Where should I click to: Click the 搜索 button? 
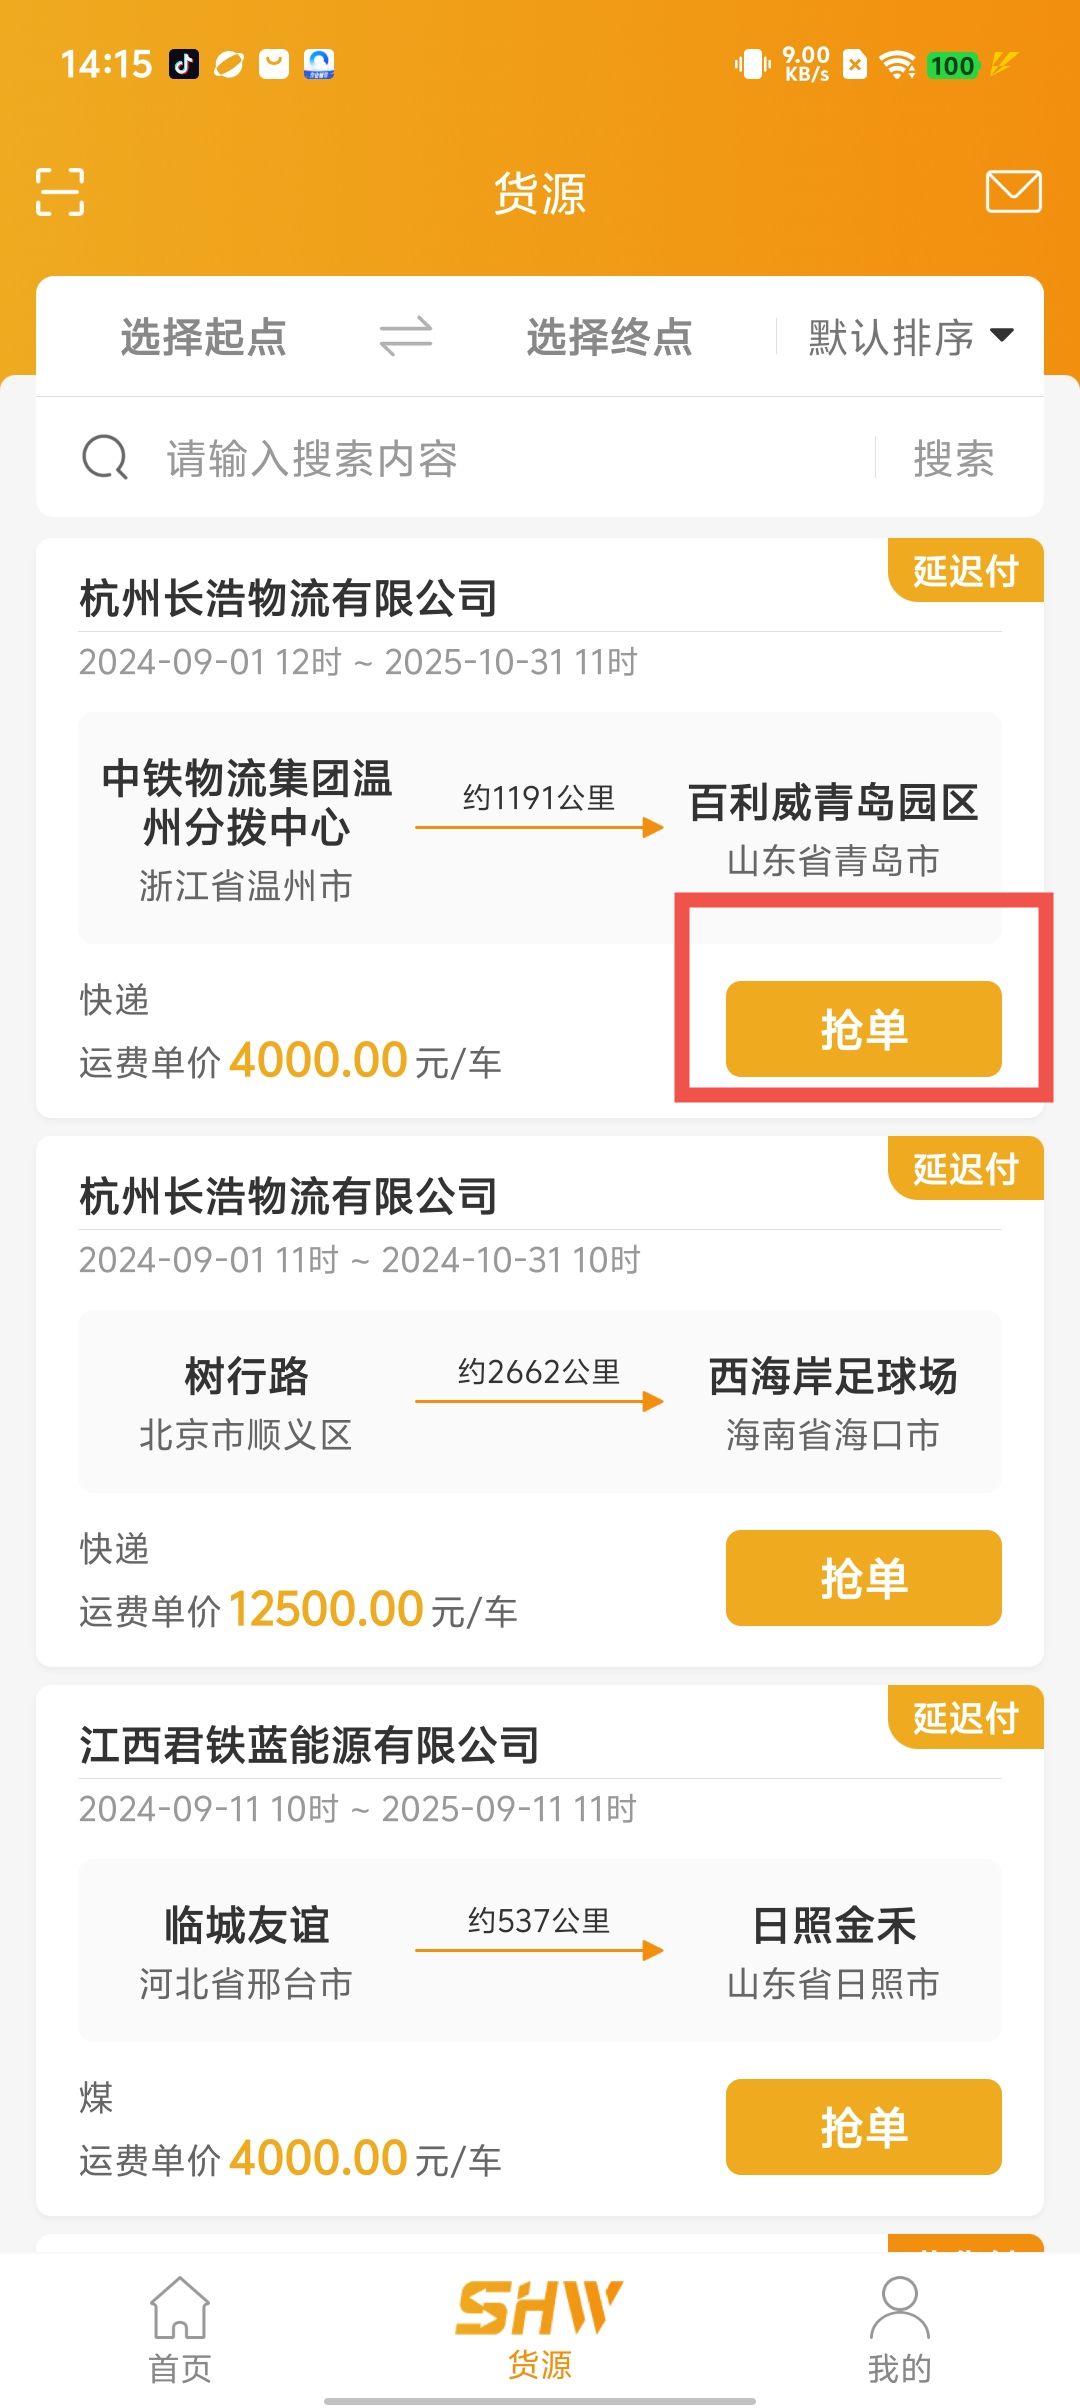coord(954,459)
